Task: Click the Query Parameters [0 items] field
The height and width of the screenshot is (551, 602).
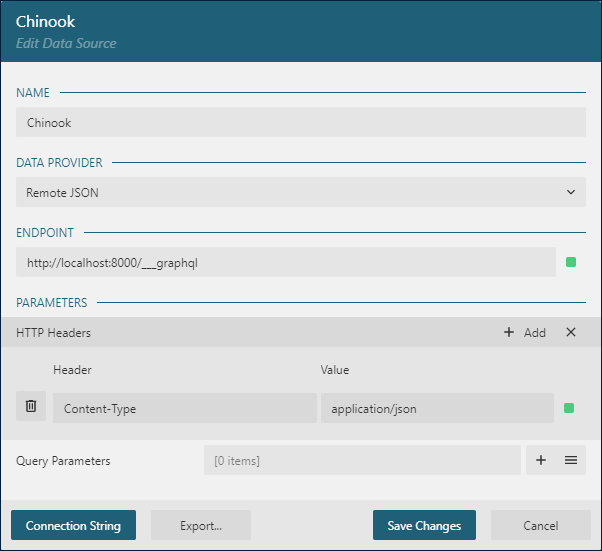Action: pyautogui.click(x=361, y=460)
